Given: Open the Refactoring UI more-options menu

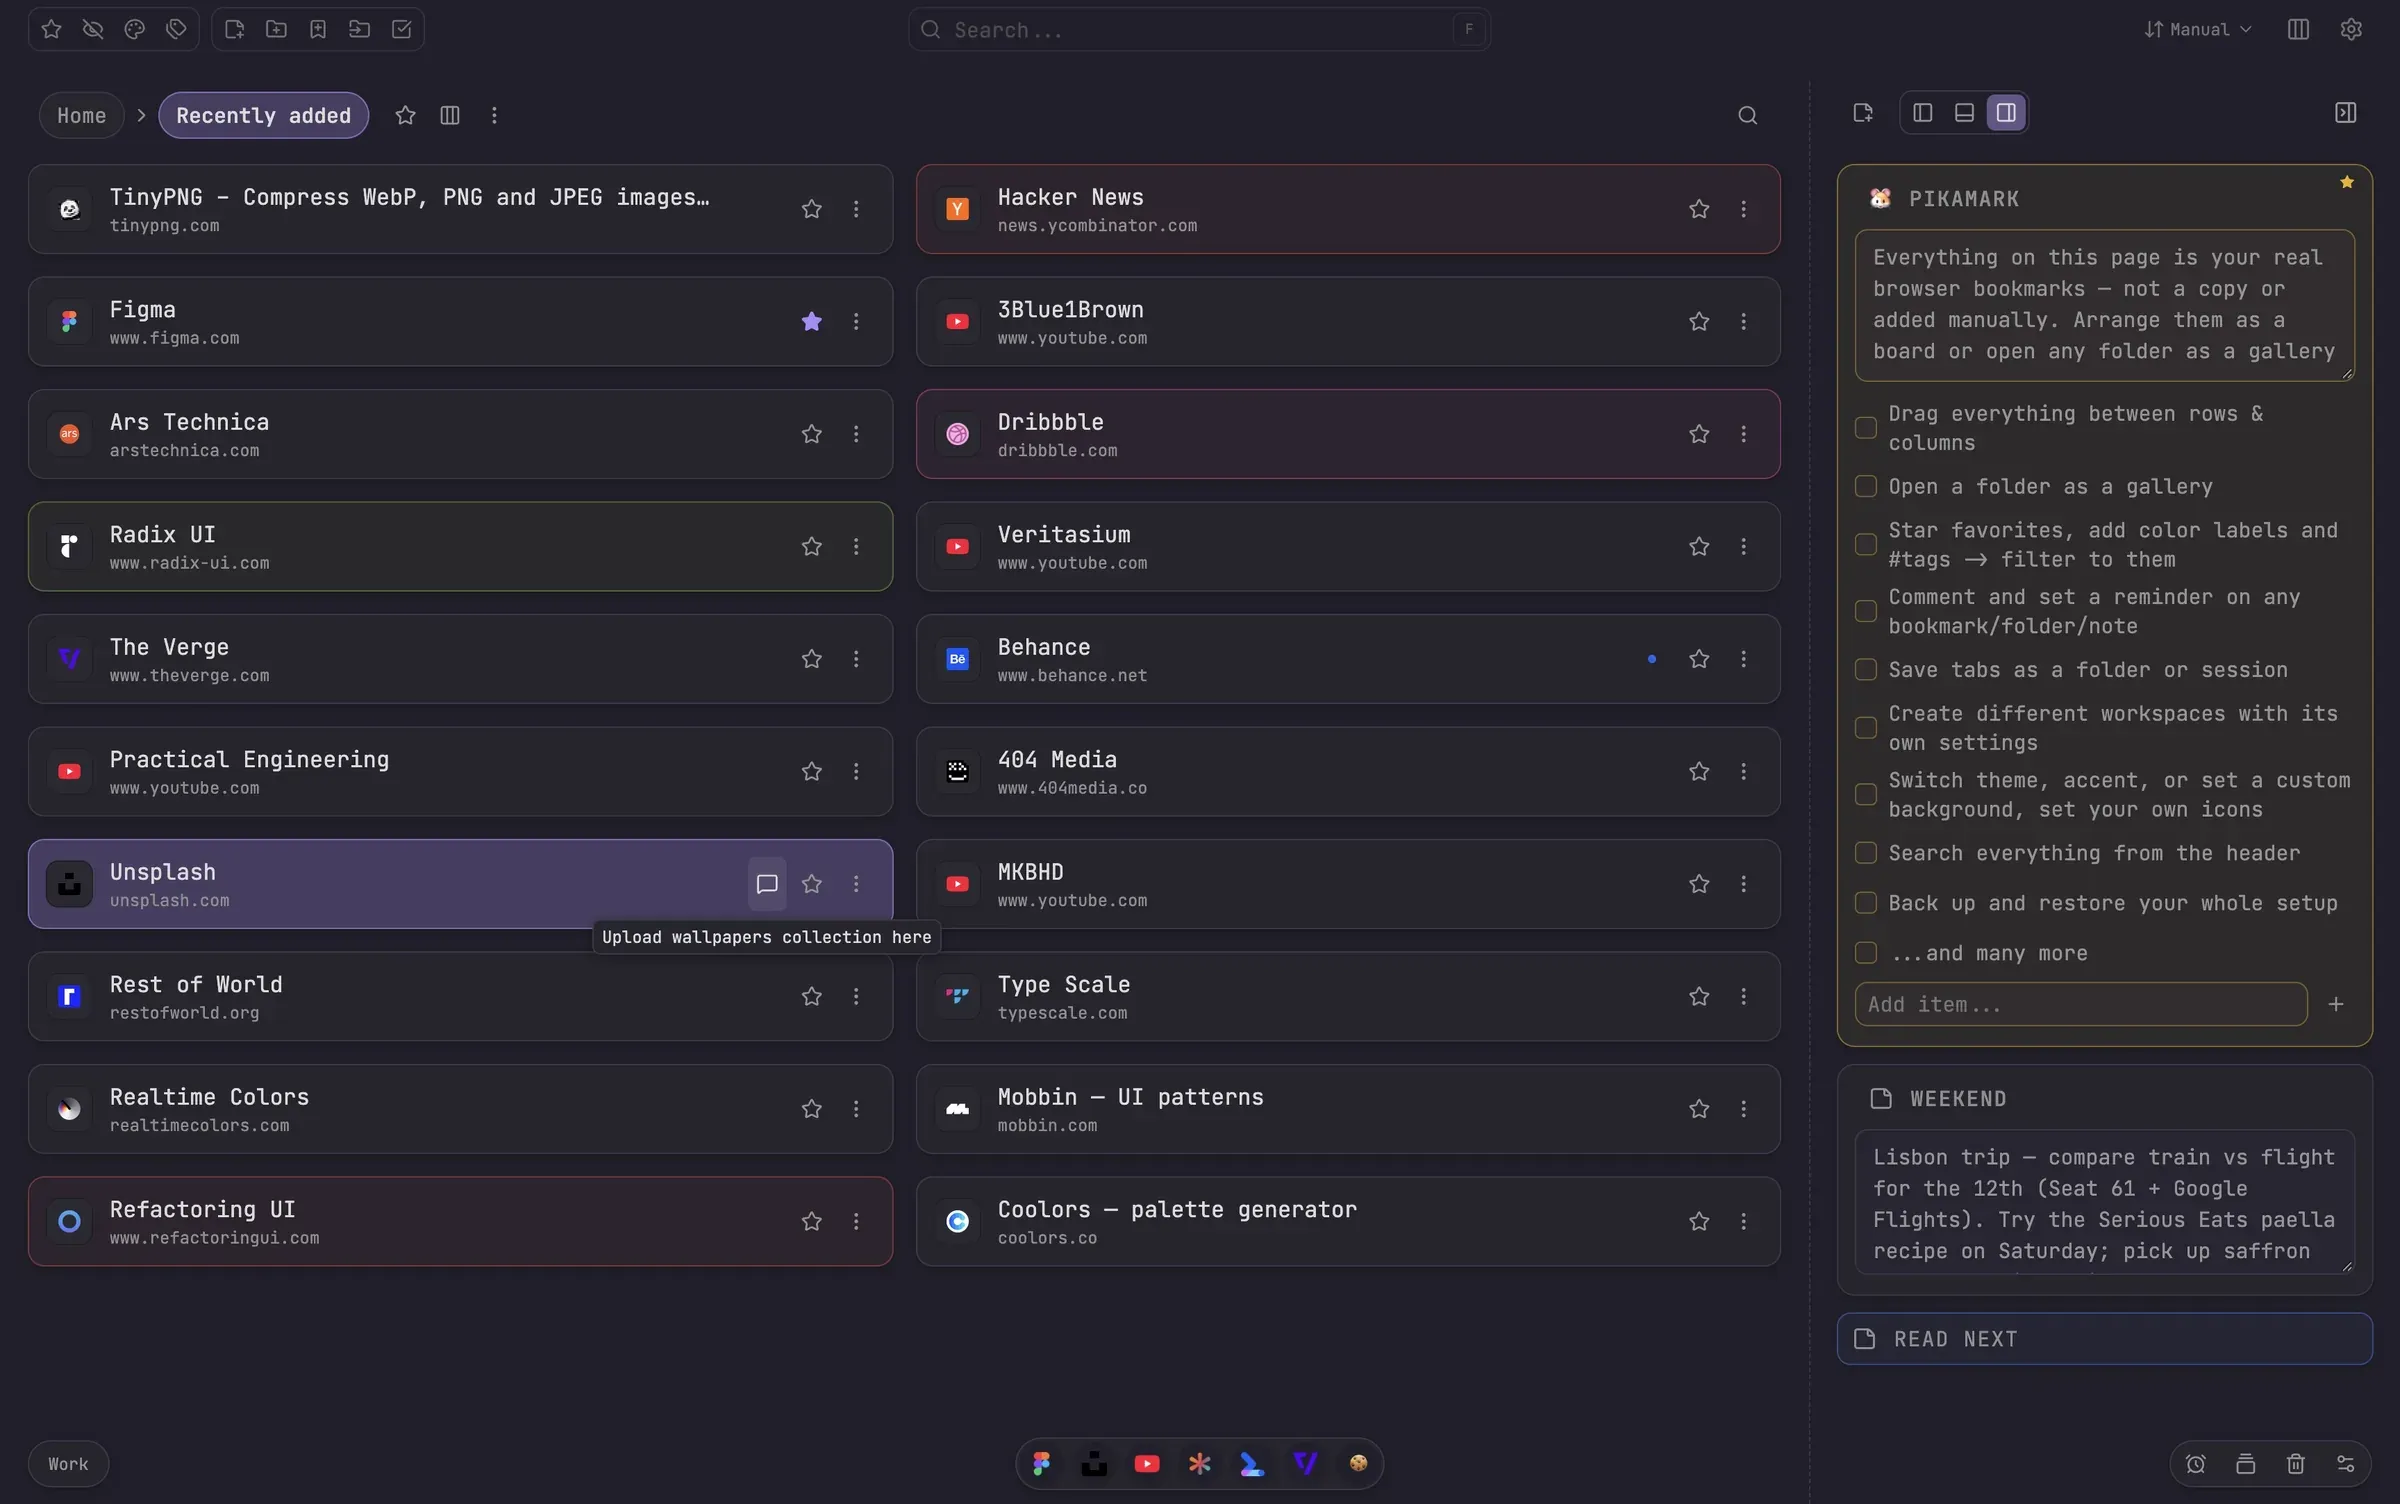Looking at the screenshot, I should tap(856, 1222).
